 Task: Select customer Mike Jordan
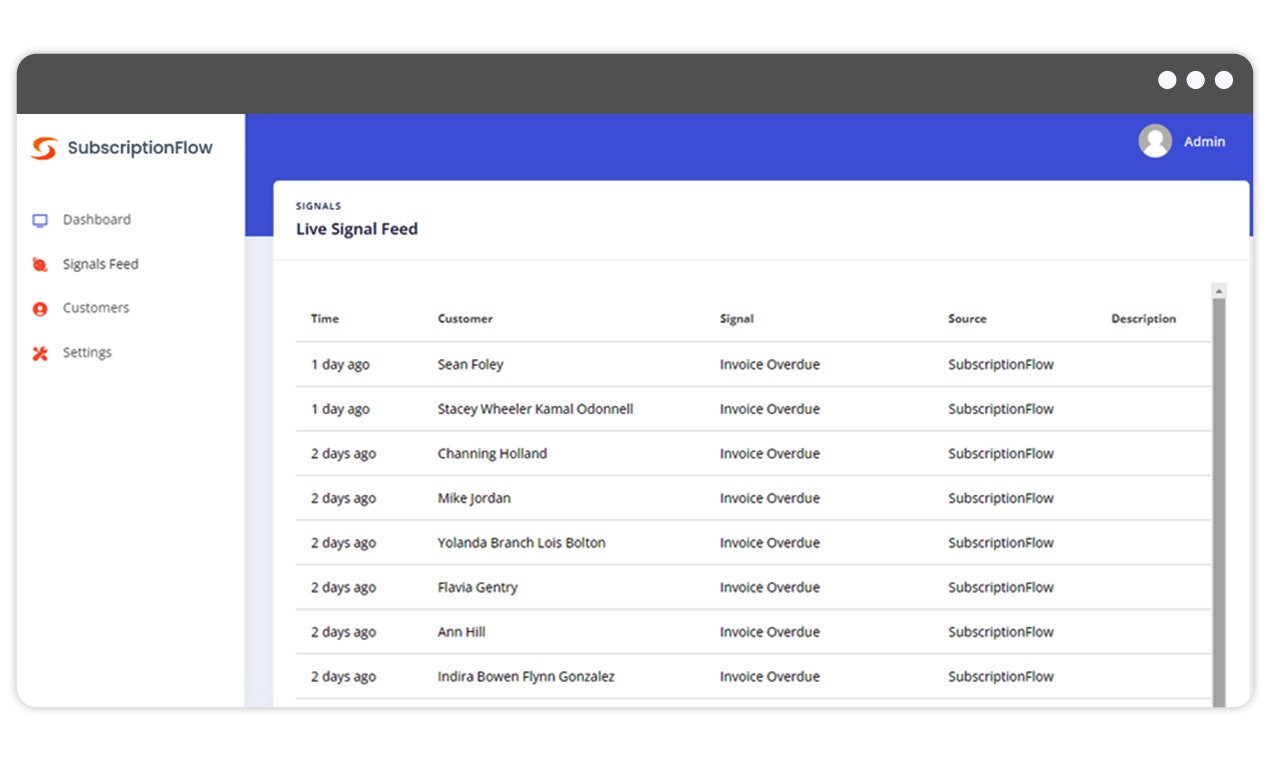coord(474,498)
